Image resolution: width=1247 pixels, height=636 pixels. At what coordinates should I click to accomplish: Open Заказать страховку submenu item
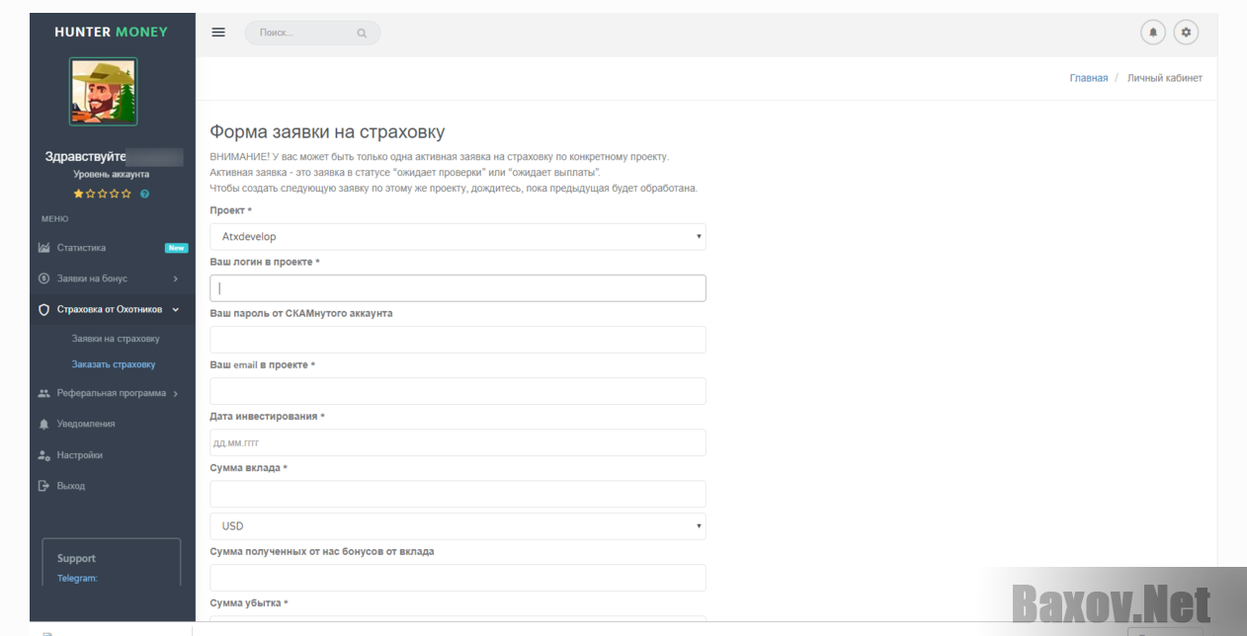[x=113, y=364]
